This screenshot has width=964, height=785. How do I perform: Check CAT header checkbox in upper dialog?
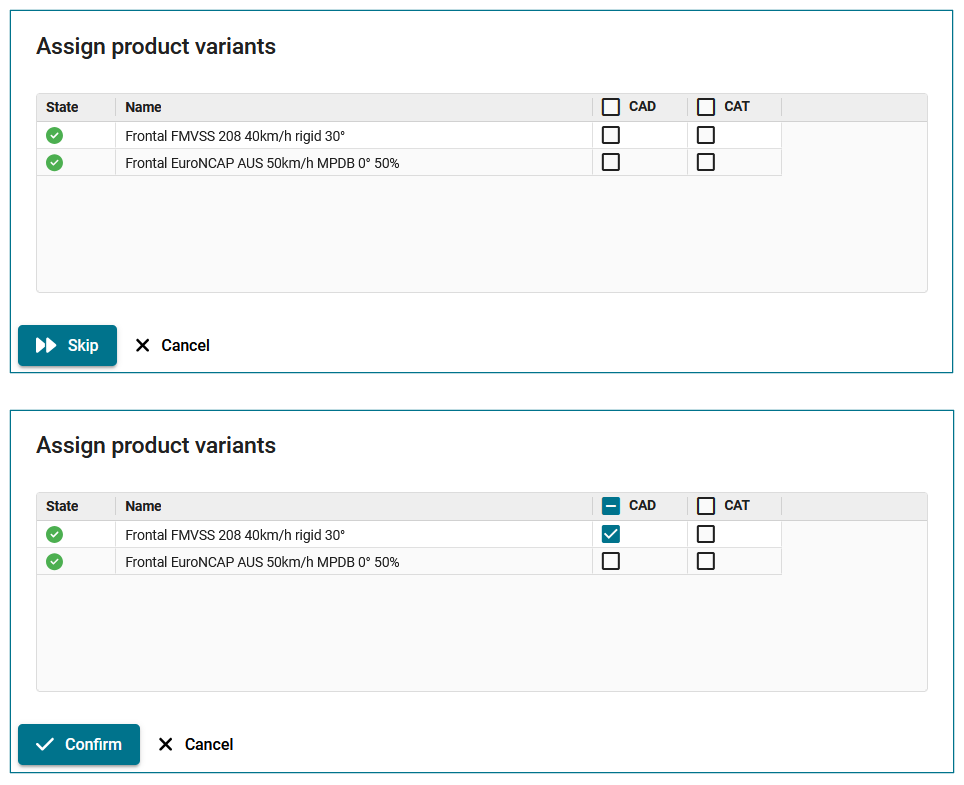(x=706, y=107)
